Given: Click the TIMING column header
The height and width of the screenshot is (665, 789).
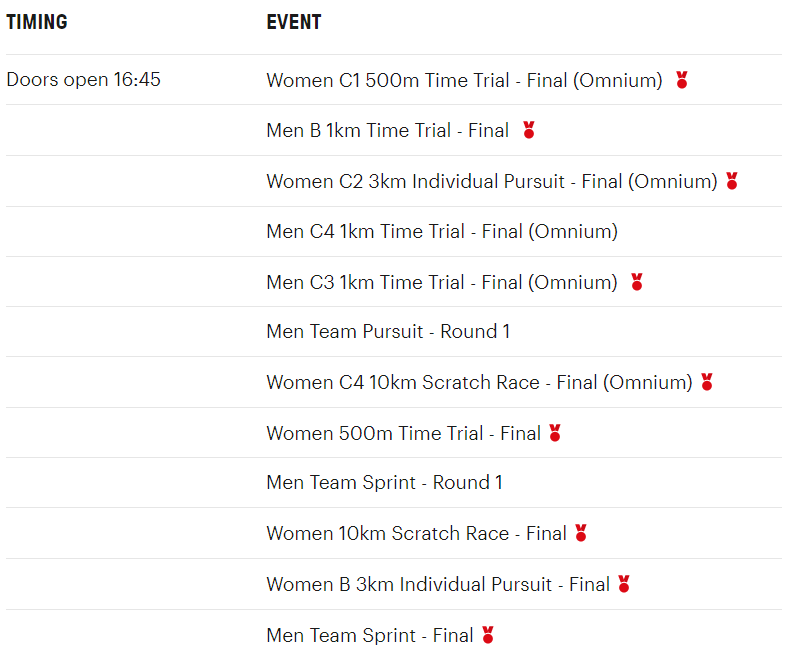Looking at the screenshot, I should 37,22.
